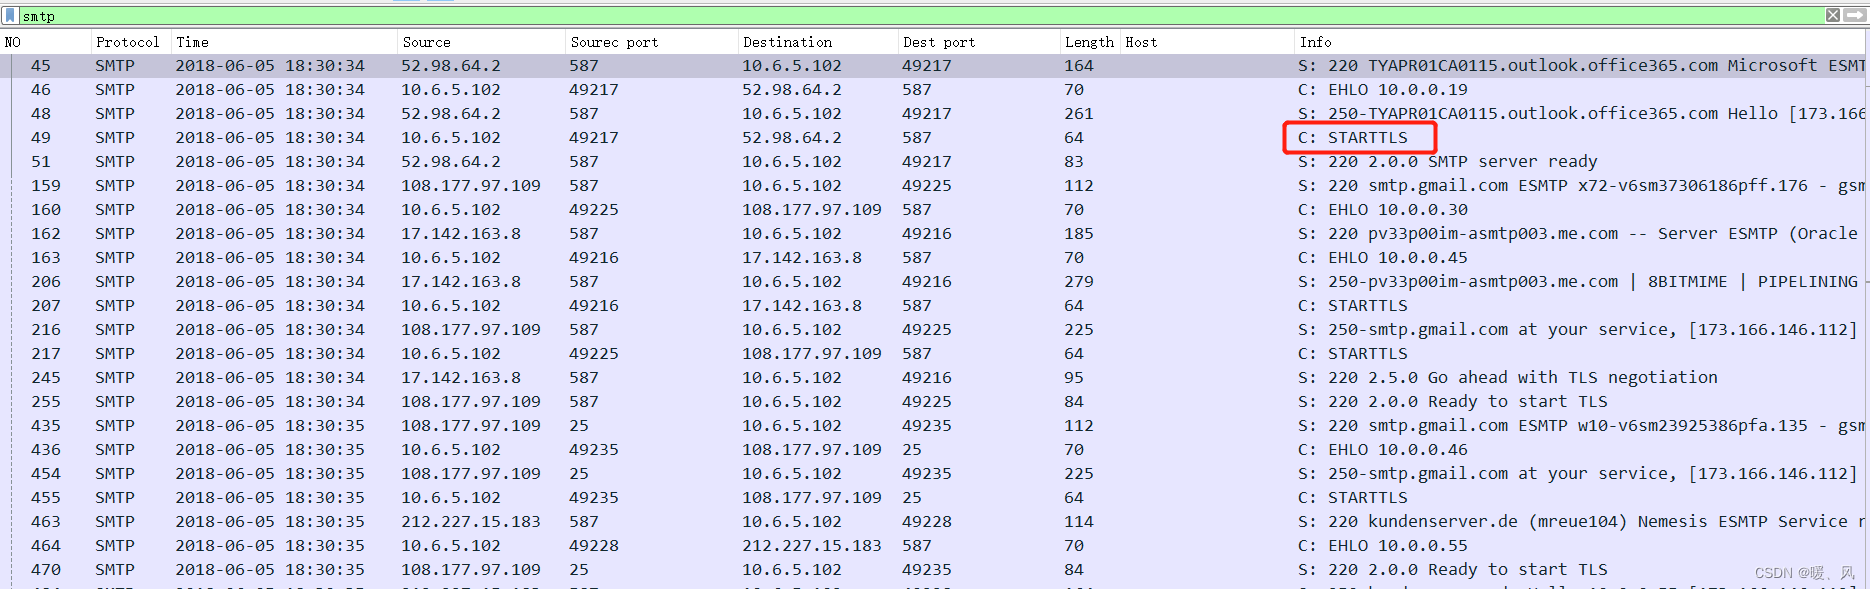Click source port 49235 in packet 436
Viewport: 1870px width, 589px height.
594,449
